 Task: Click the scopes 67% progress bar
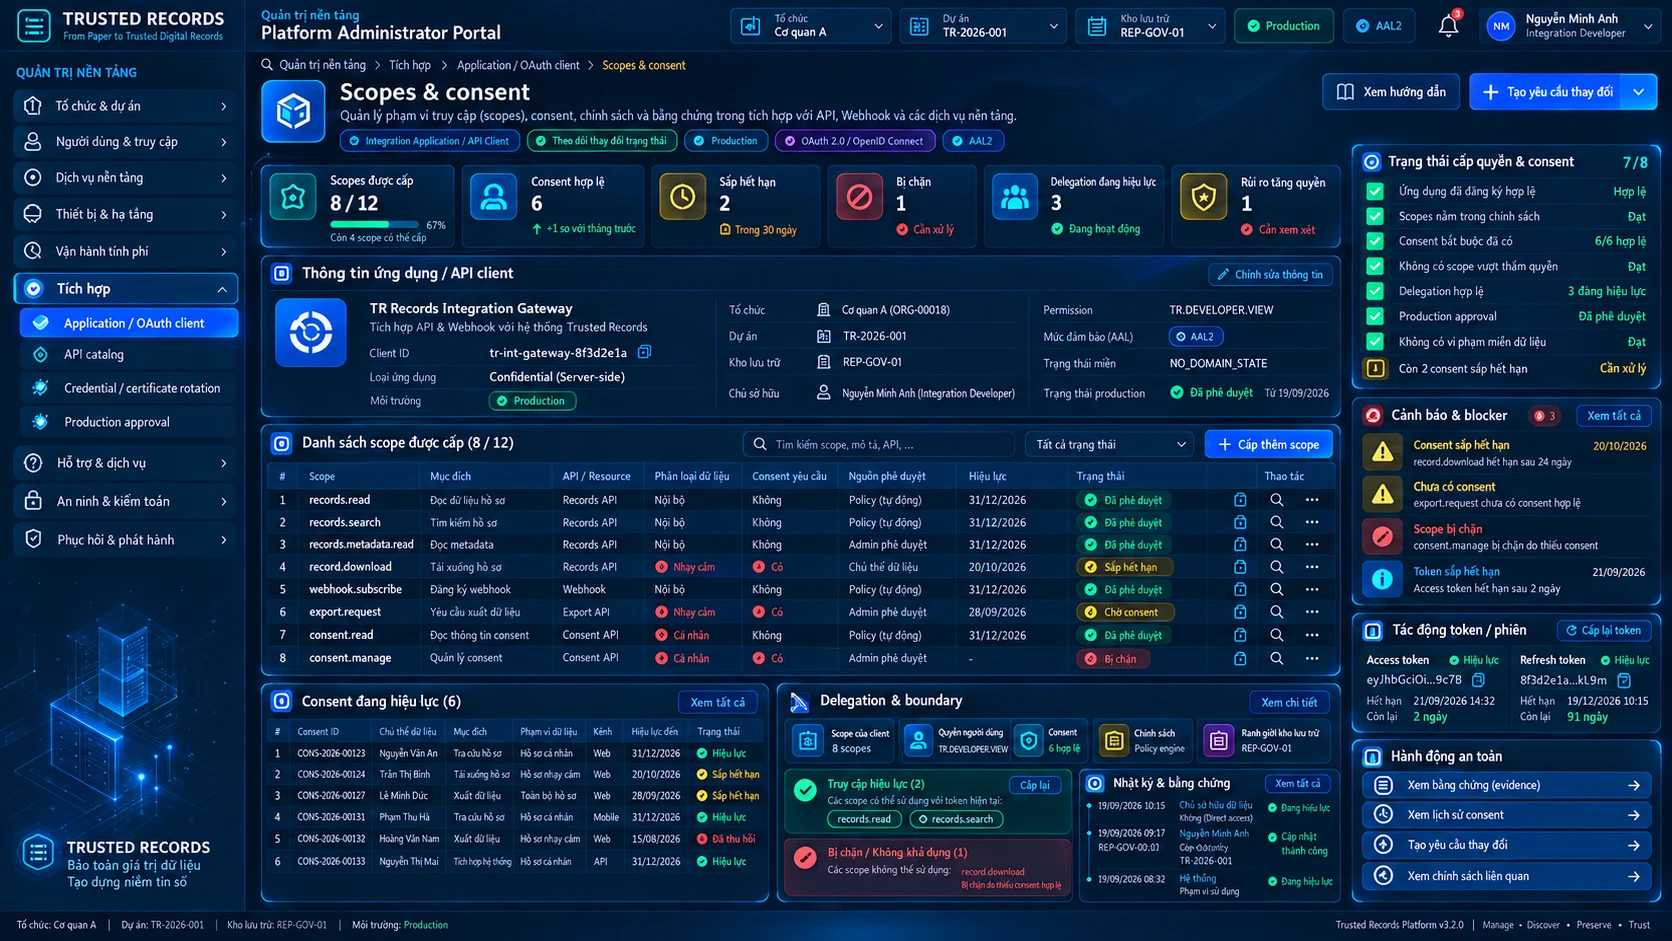point(374,225)
